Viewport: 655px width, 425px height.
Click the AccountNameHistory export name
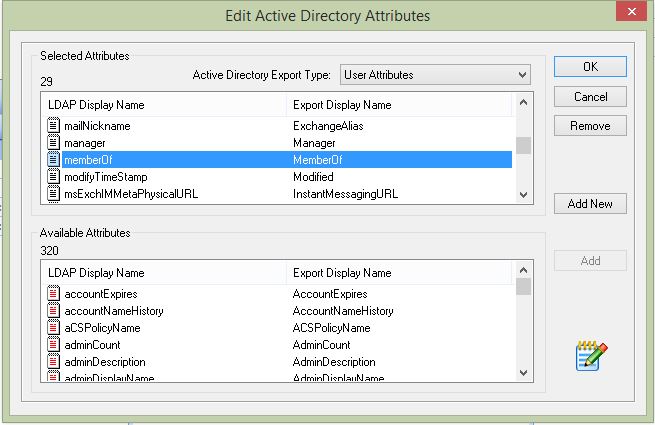tap(343, 311)
